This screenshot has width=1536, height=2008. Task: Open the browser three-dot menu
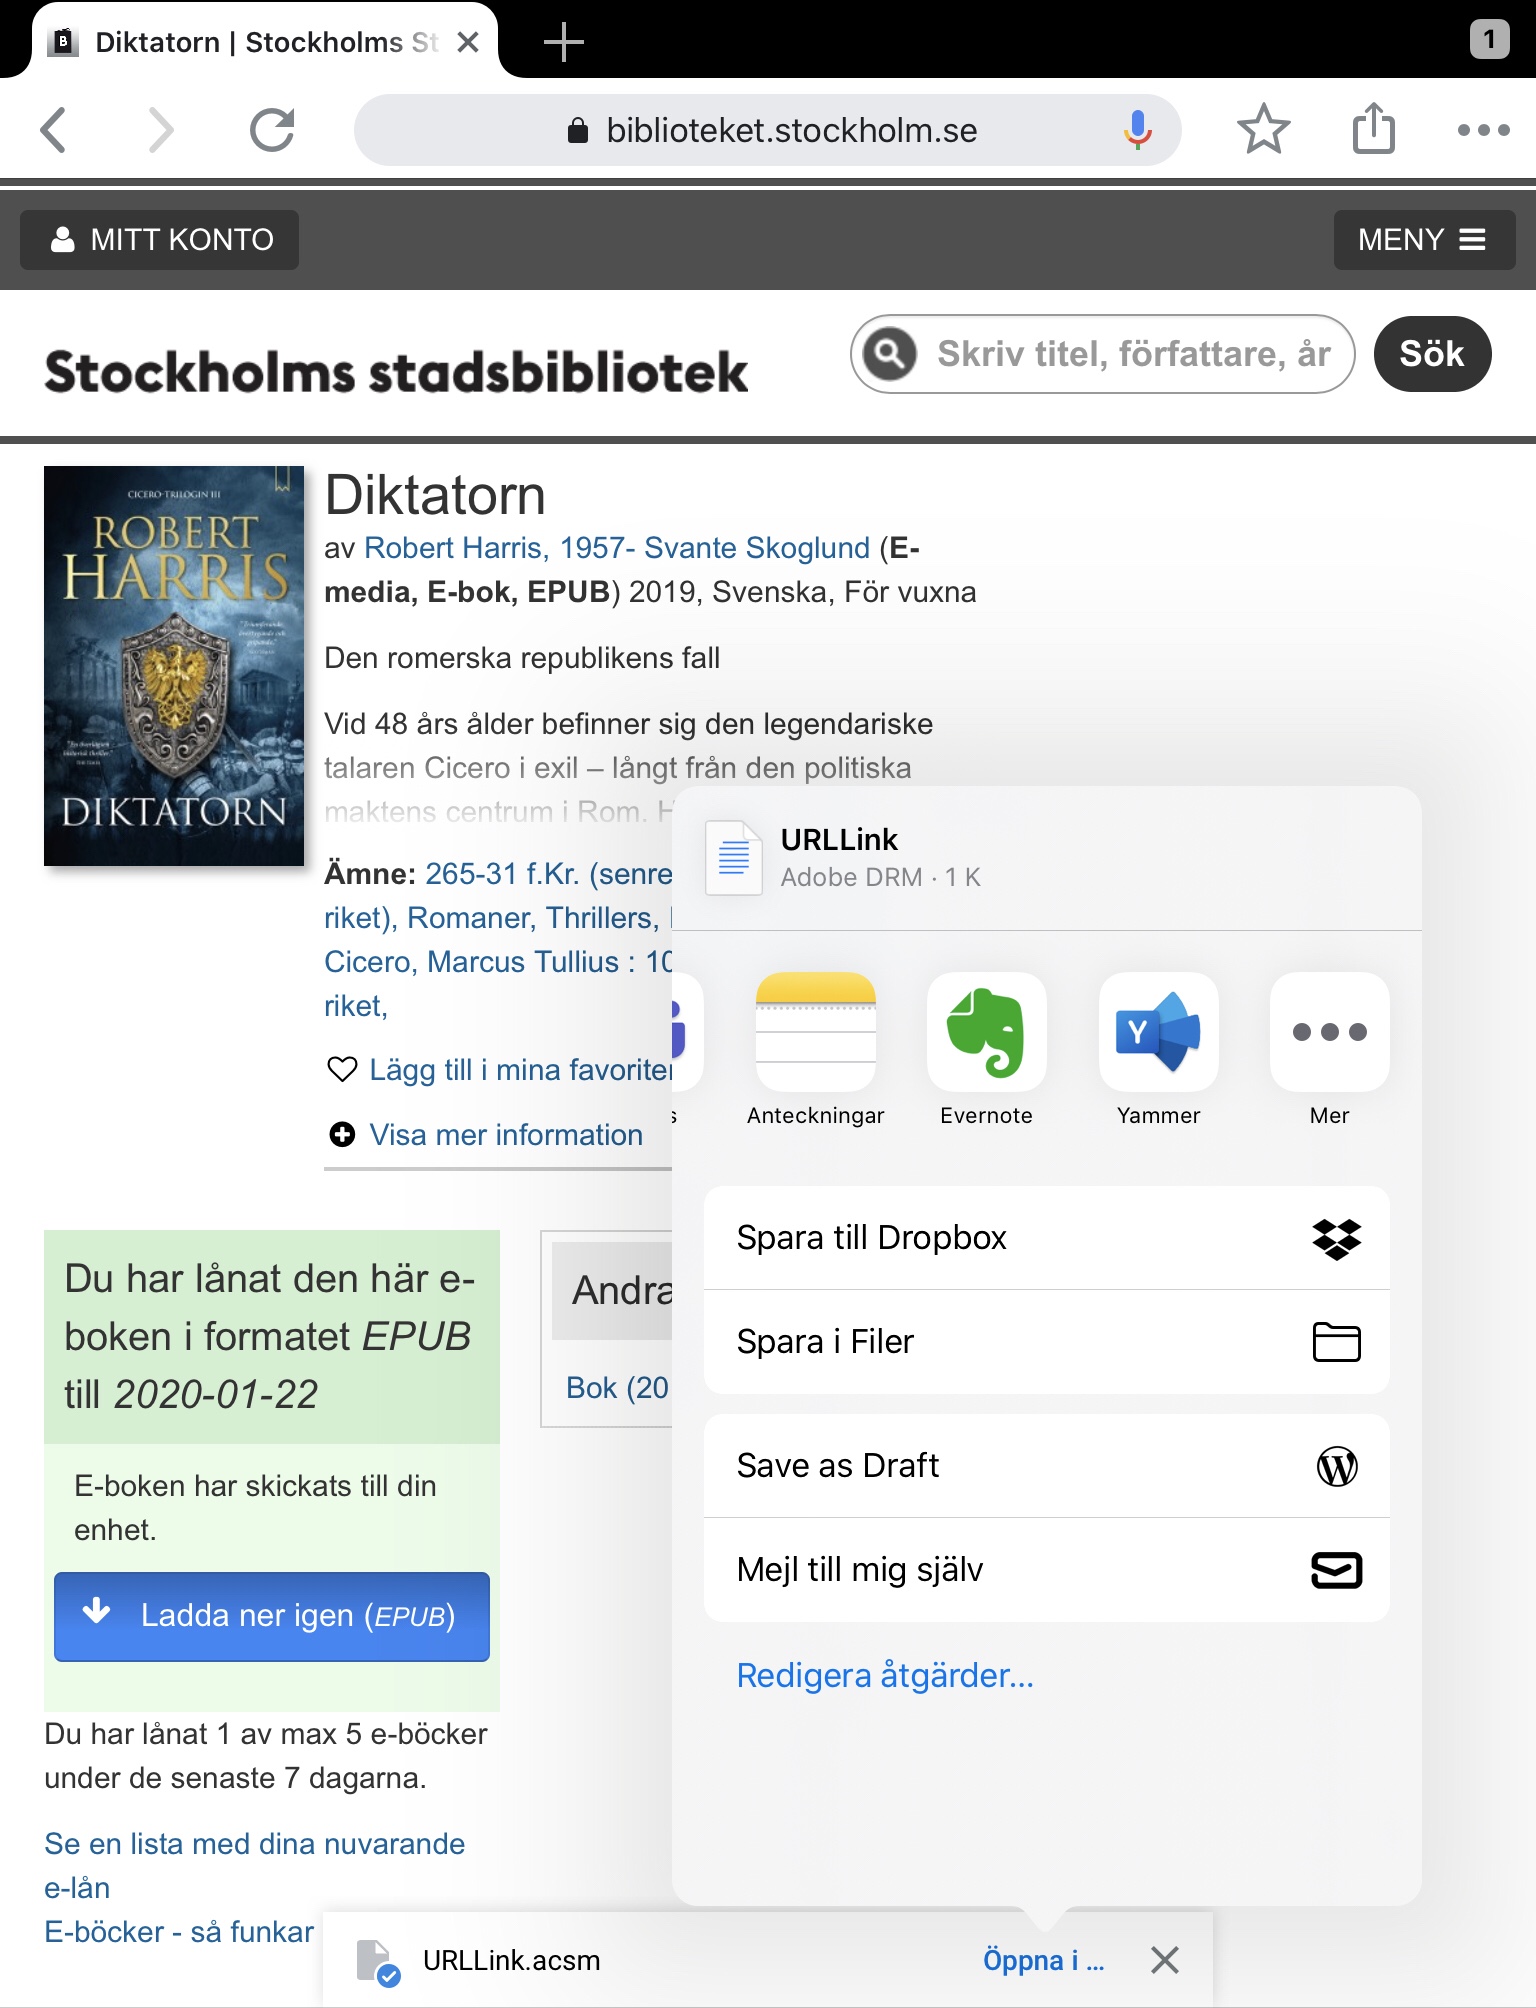pyautogui.click(x=1483, y=130)
